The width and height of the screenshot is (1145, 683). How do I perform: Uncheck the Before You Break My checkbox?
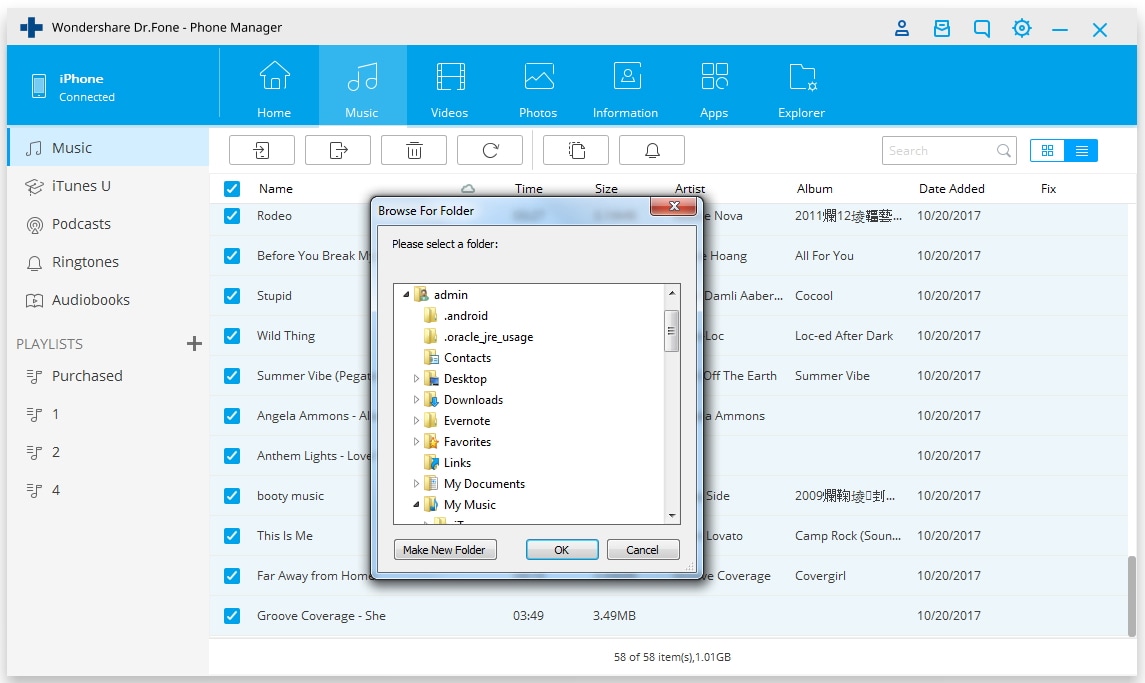(x=232, y=256)
